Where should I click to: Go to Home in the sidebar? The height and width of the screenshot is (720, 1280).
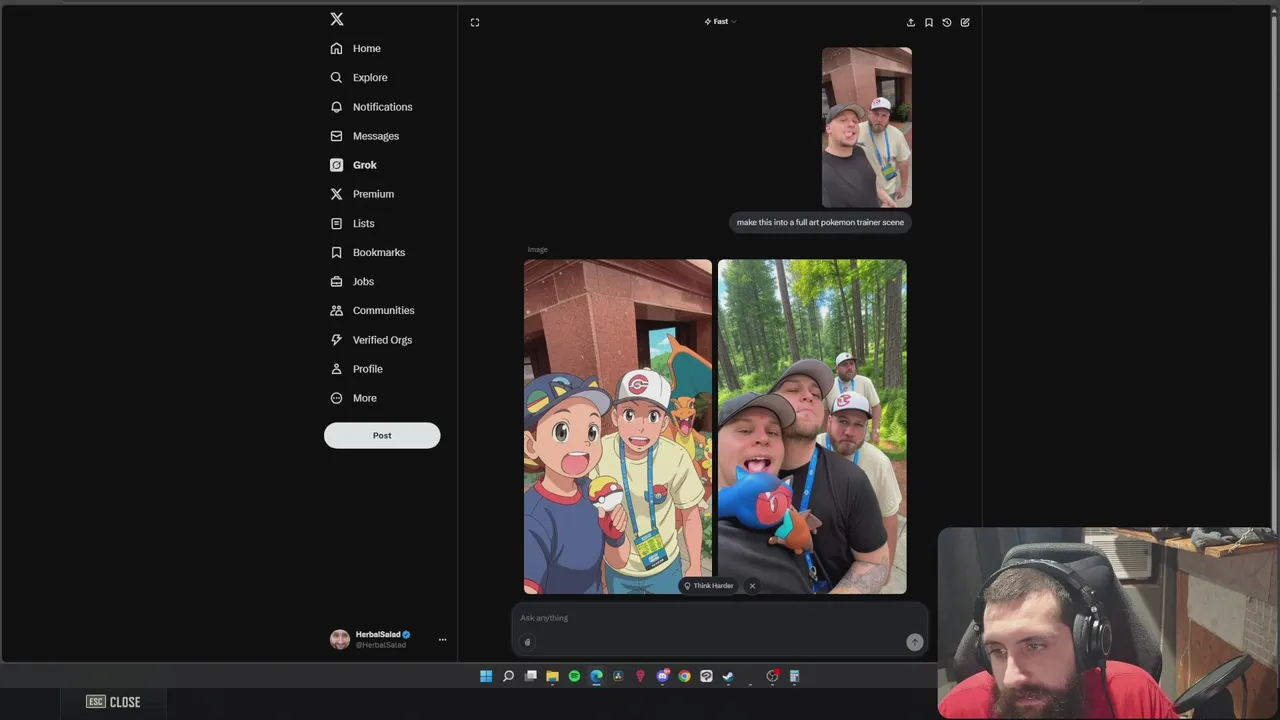[x=356, y=48]
